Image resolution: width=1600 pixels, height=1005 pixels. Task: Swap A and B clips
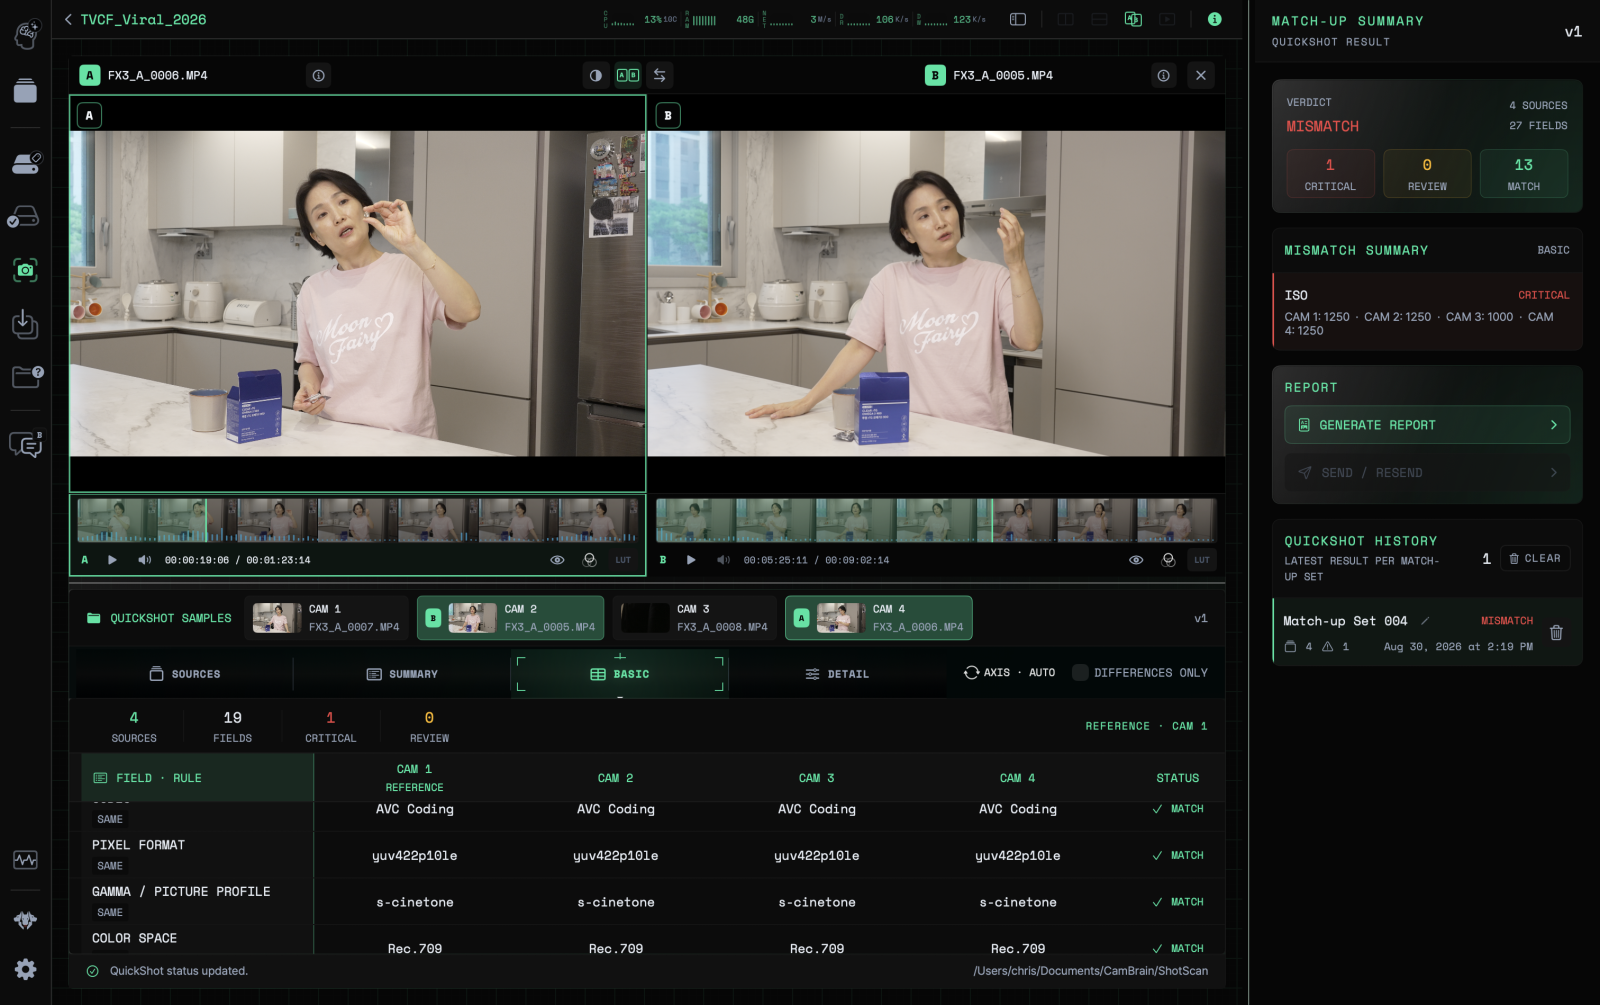[660, 75]
